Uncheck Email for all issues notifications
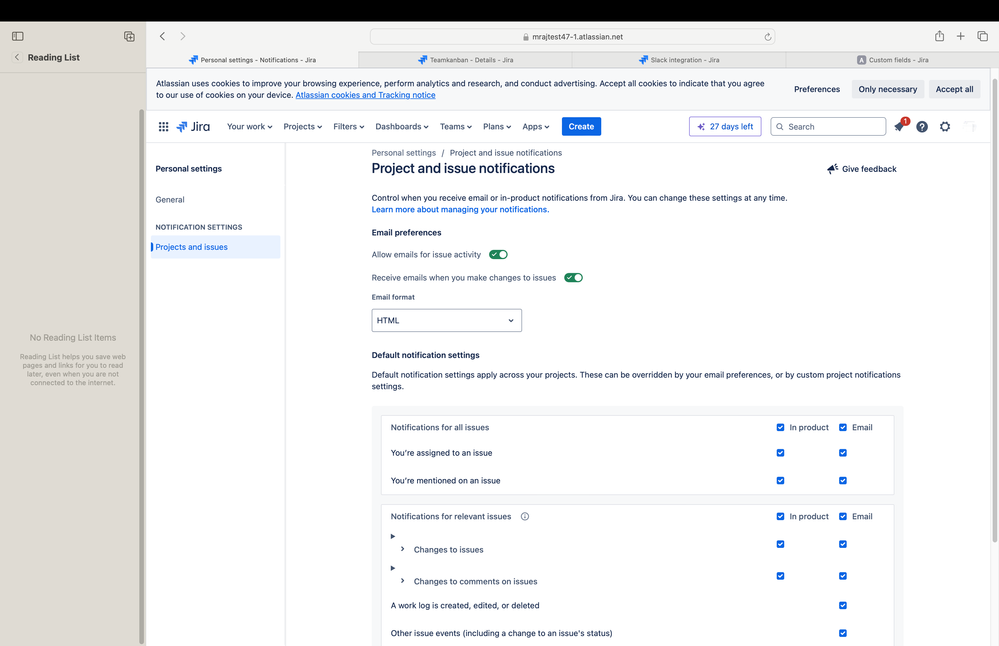Screen dimensions: 999x646 click(x=843, y=427)
